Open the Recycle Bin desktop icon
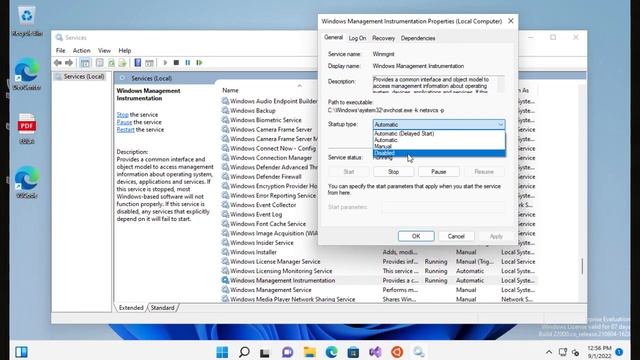Viewport: 640px width, 360px height. pos(27,21)
